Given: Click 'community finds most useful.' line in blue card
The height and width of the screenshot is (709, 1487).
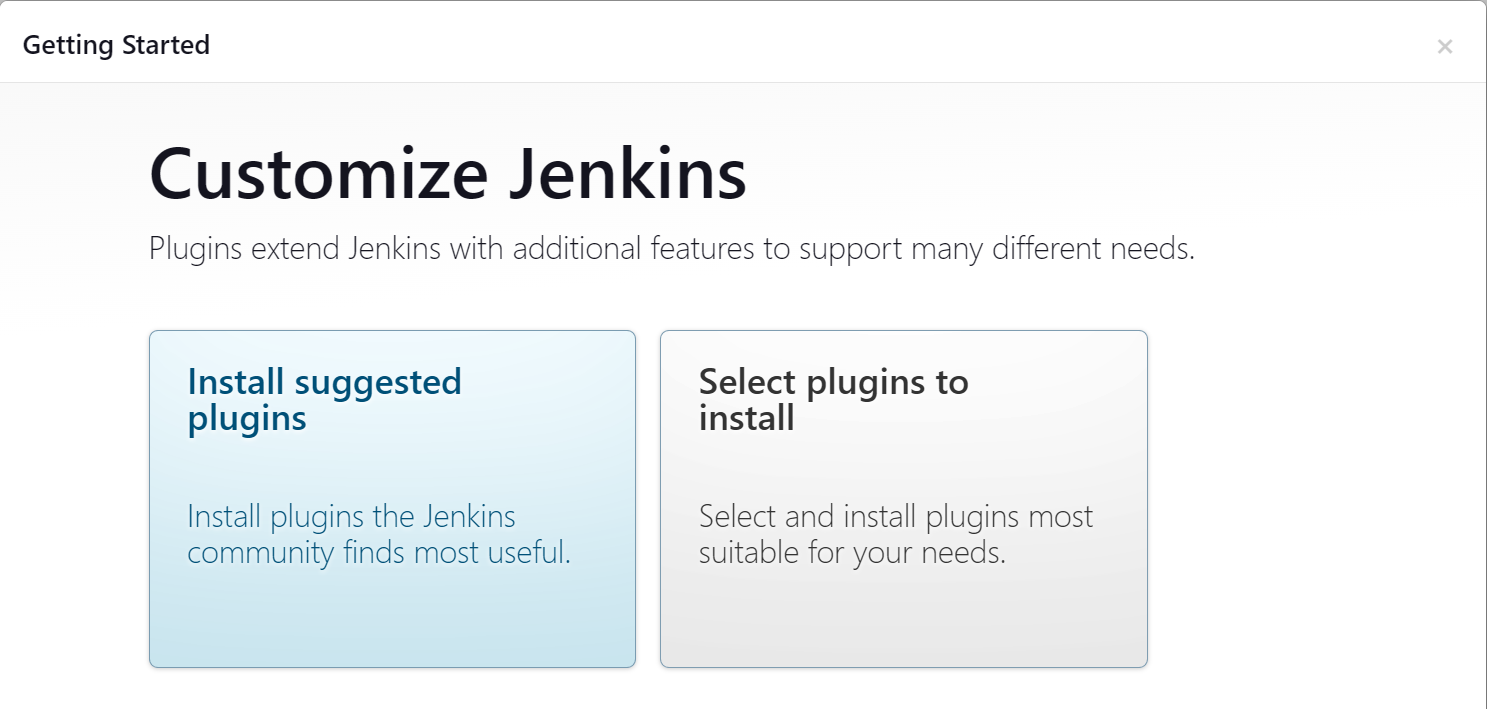Looking at the screenshot, I should pos(378,553).
